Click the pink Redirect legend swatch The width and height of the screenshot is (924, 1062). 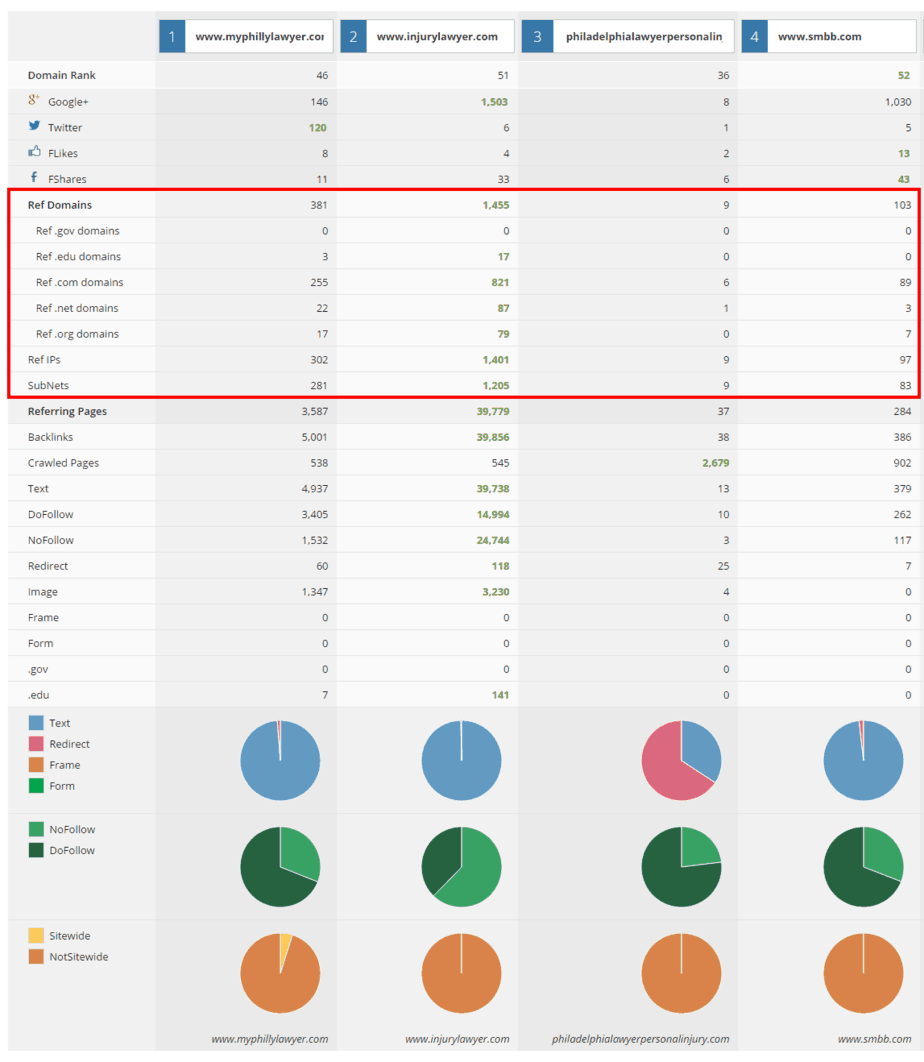pos(36,744)
